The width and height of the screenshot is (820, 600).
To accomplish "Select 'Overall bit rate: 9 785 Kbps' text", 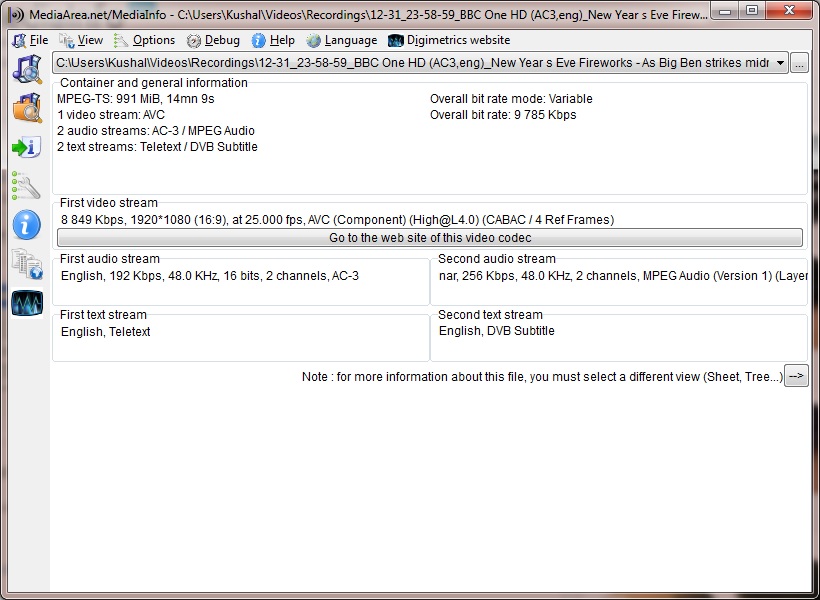I will pyautogui.click(x=503, y=115).
